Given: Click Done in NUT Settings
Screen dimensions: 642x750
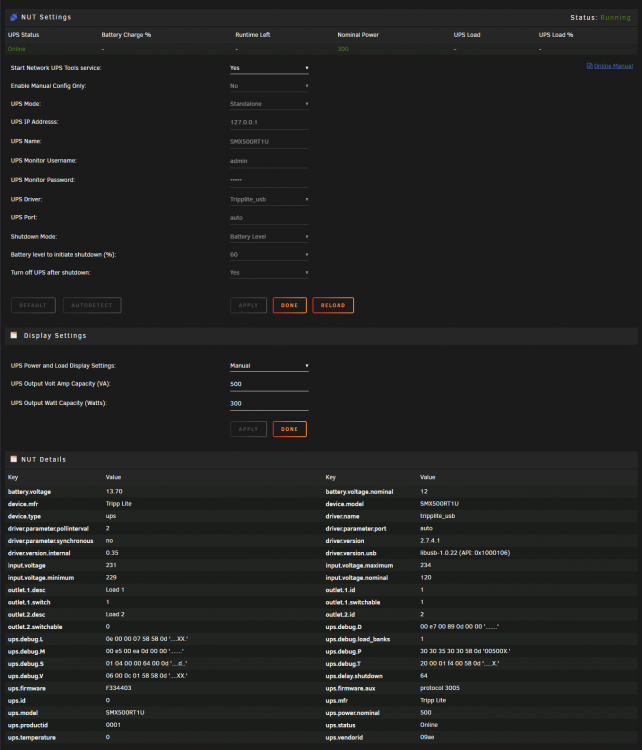Looking at the screenshot, I should [x=289, y=305].
